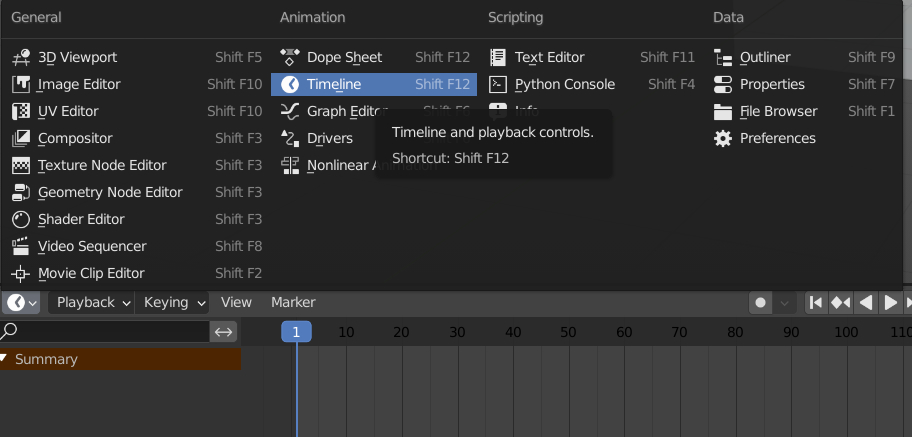Select the File Browser icon
The height and width of the screenshot is (437, 912).
(x=723, y=112)
